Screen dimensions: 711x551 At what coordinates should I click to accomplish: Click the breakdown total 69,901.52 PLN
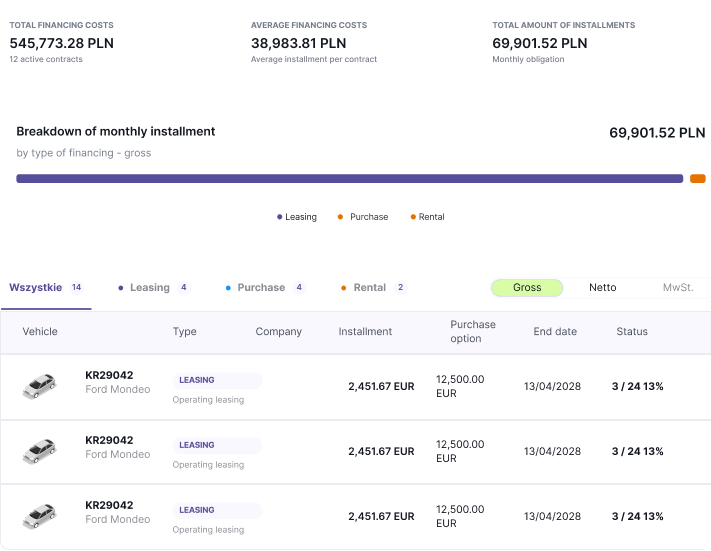pyautogui.click(x=657, y=133)
